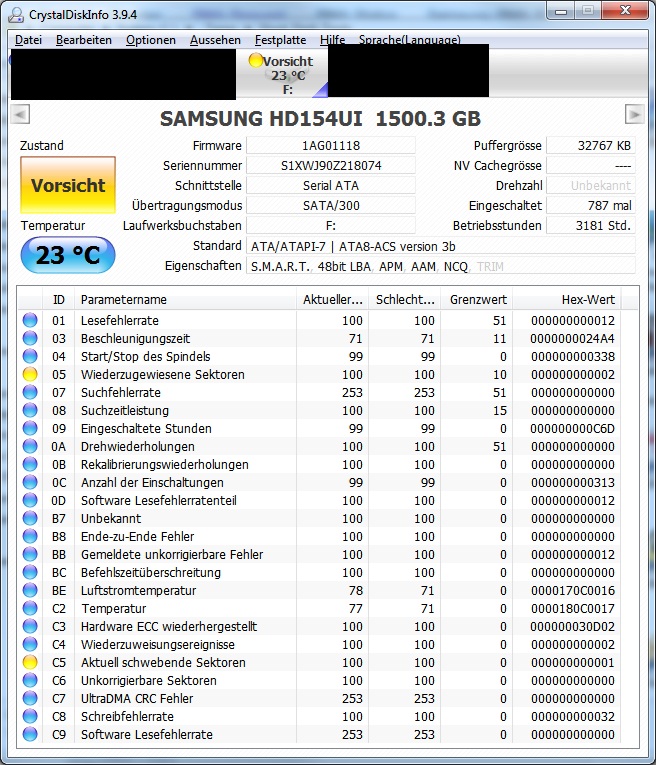Select the Schreibfehlerrate parameter name
656x765 pixels.
point(127,716)
